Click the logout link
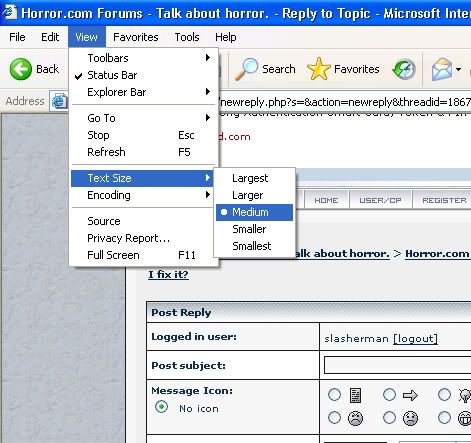471x443 pixels. [415, 339]
